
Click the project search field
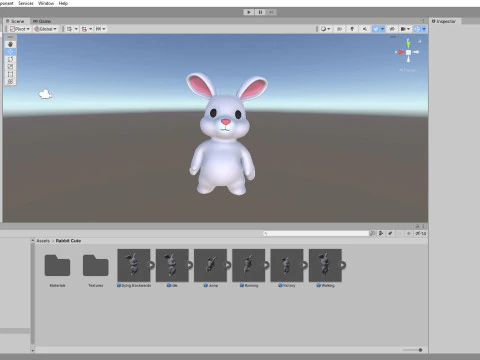coord(316,234)
